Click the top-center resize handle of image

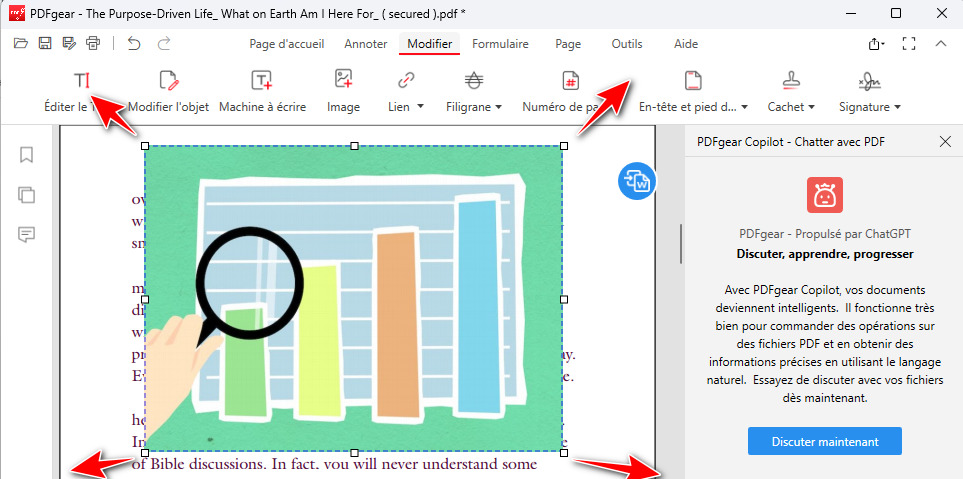[354, 146]
